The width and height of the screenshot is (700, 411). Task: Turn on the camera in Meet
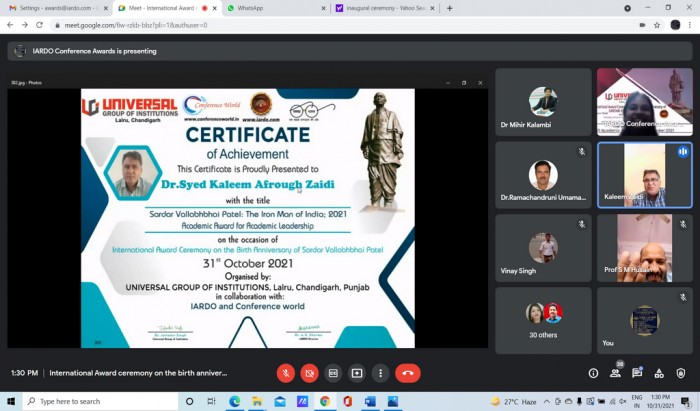[x=309, y=373]
